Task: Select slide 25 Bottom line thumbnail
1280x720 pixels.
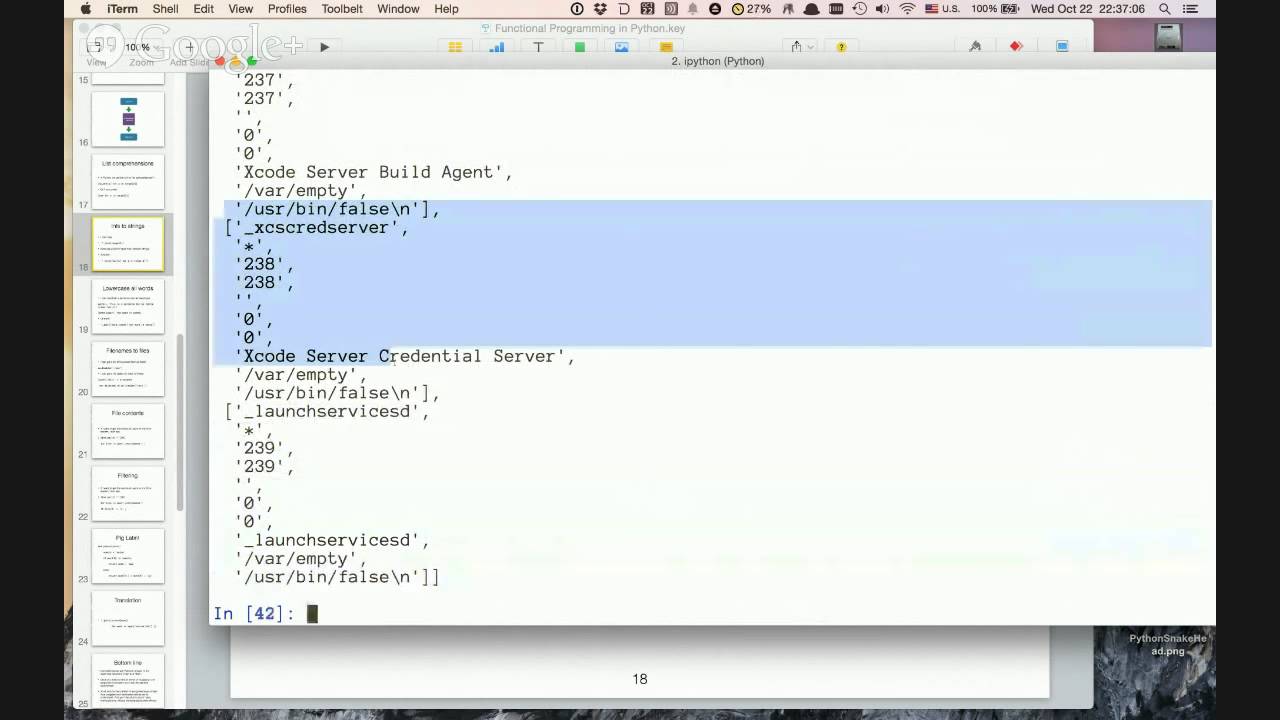Action: click(x=128, y=681)
